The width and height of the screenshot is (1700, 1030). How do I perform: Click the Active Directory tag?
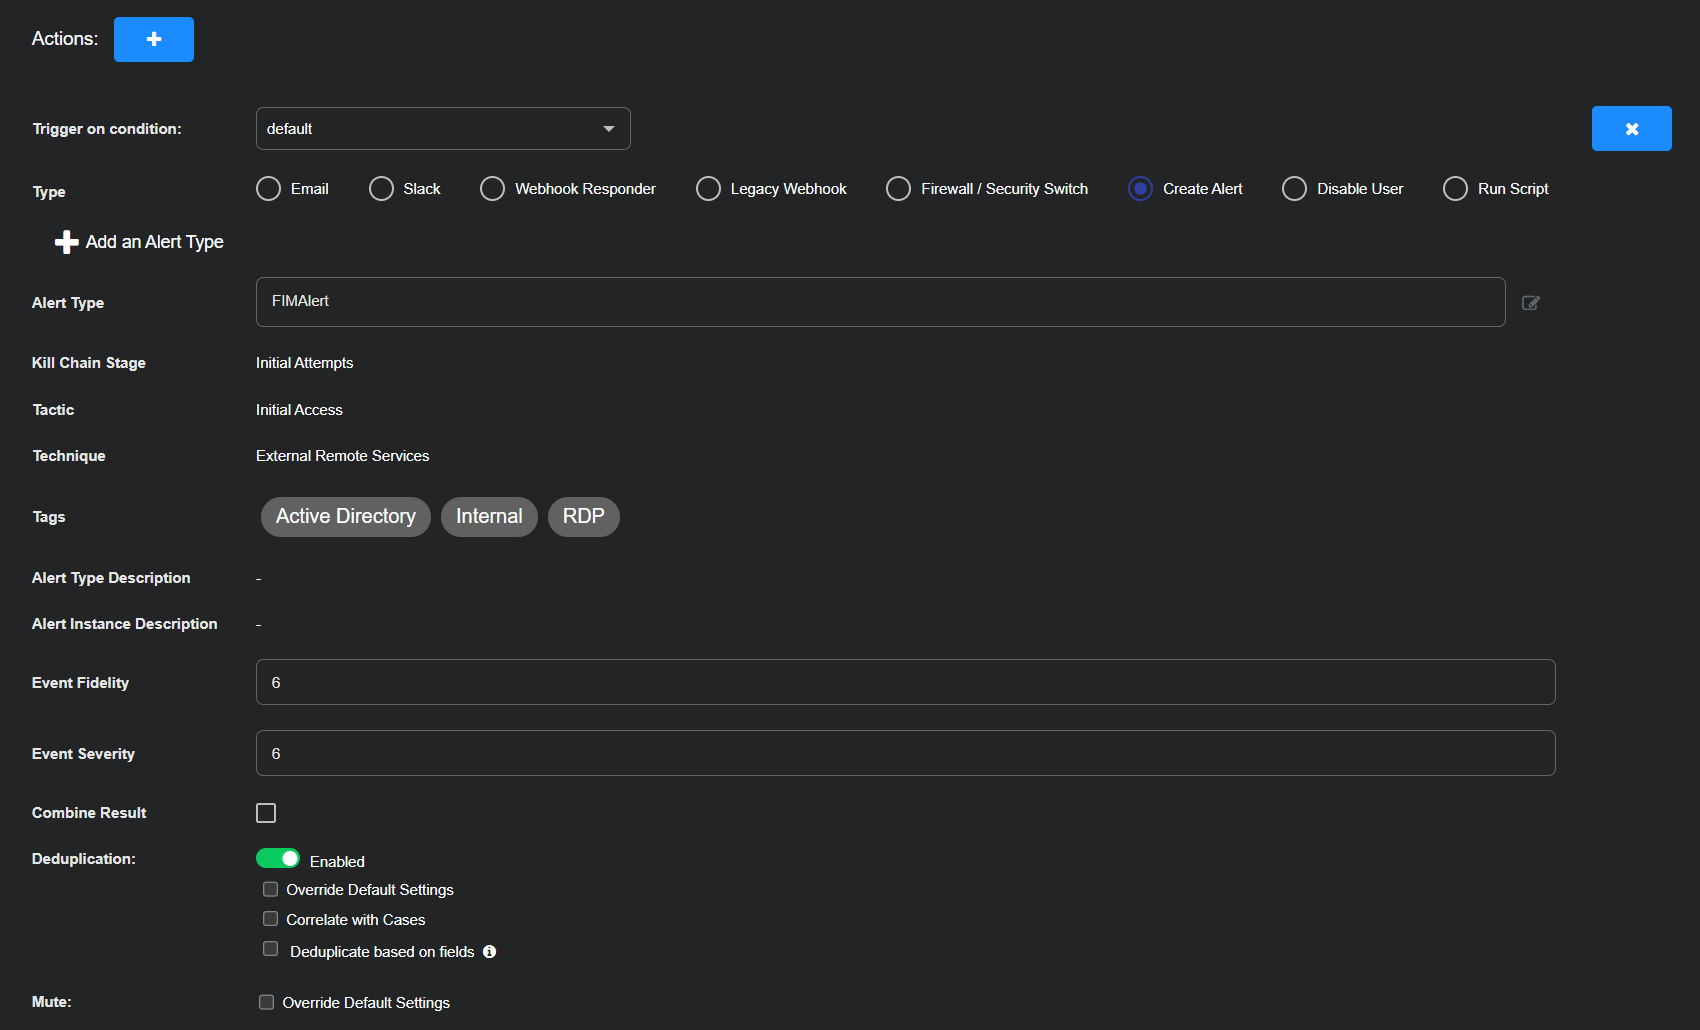(345, 517)
